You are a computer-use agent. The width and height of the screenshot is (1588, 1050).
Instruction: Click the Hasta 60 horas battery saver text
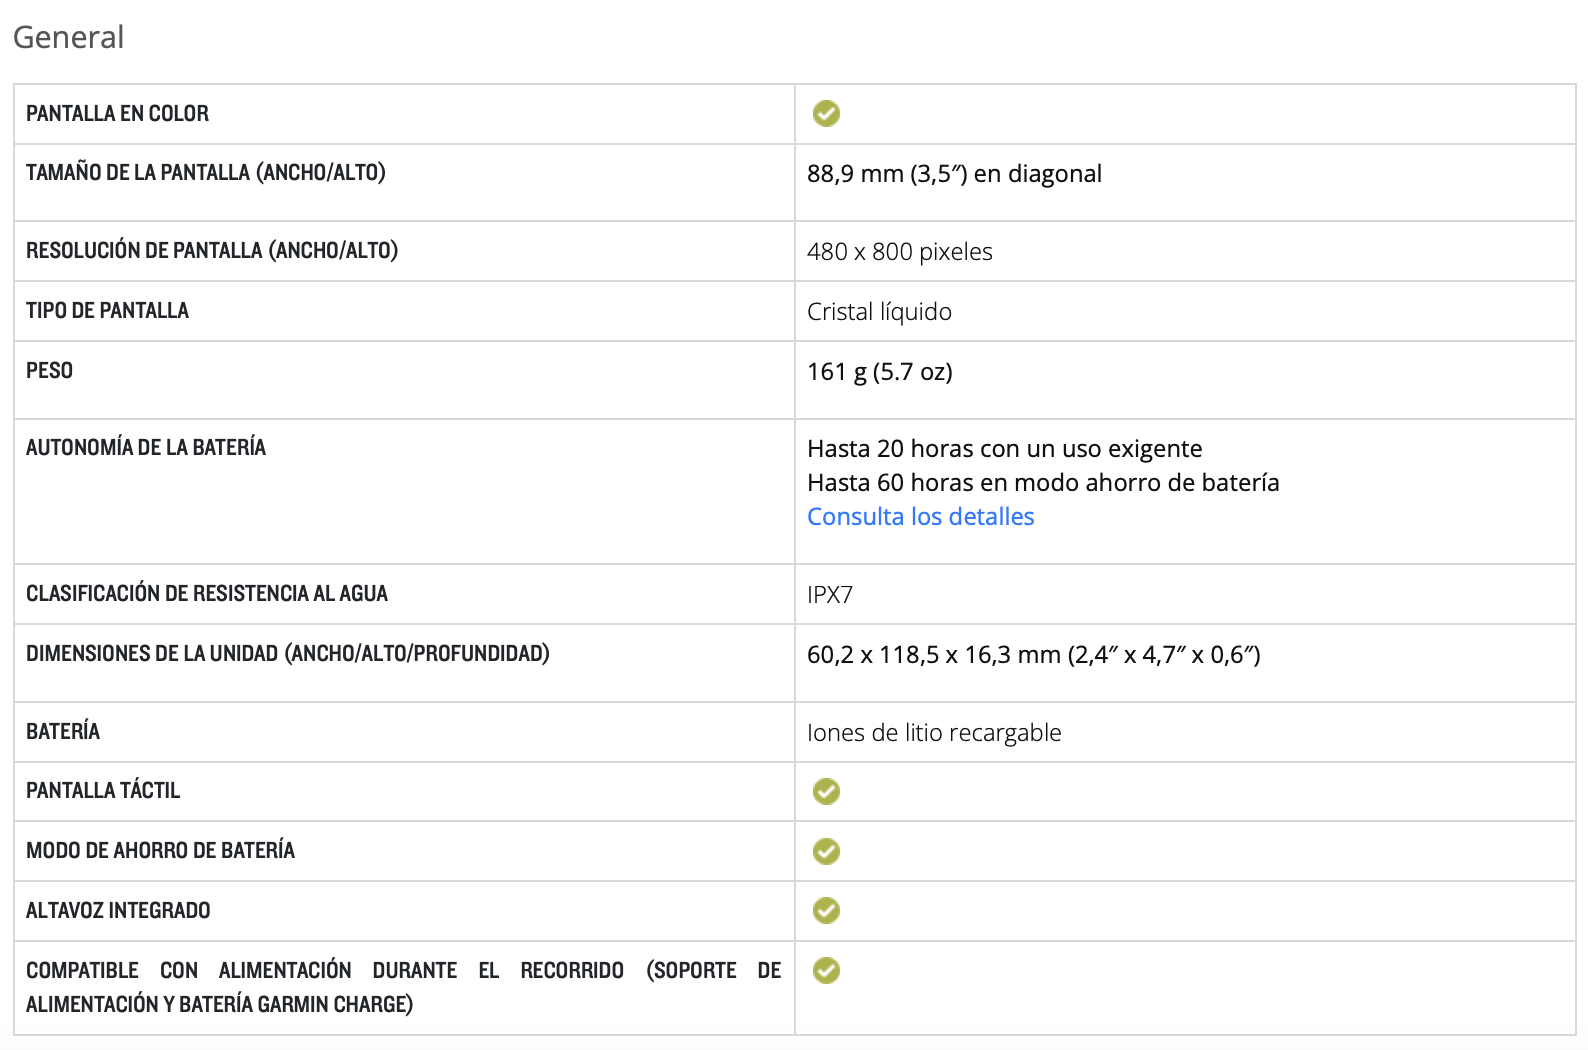click(x=1042, y=483)
